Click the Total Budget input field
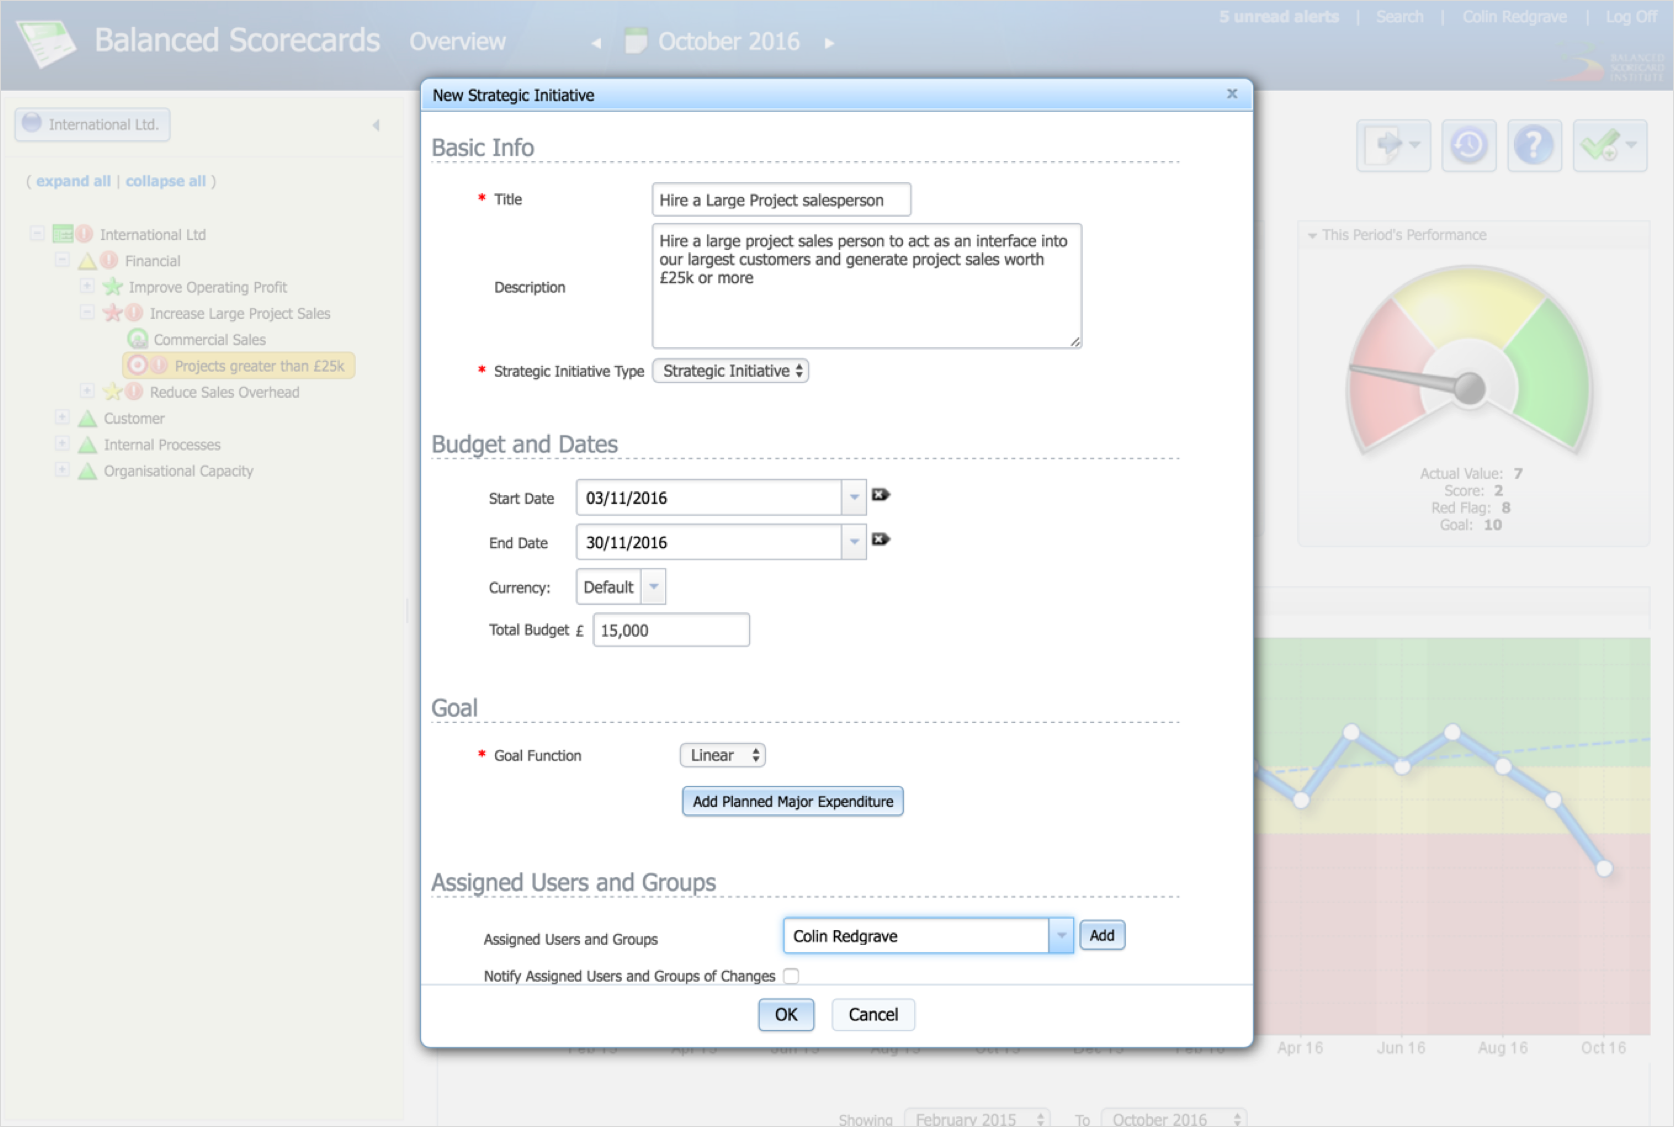Image resolution: width=1674 pixels, height=1127 pixels. (x=671, y=630)
